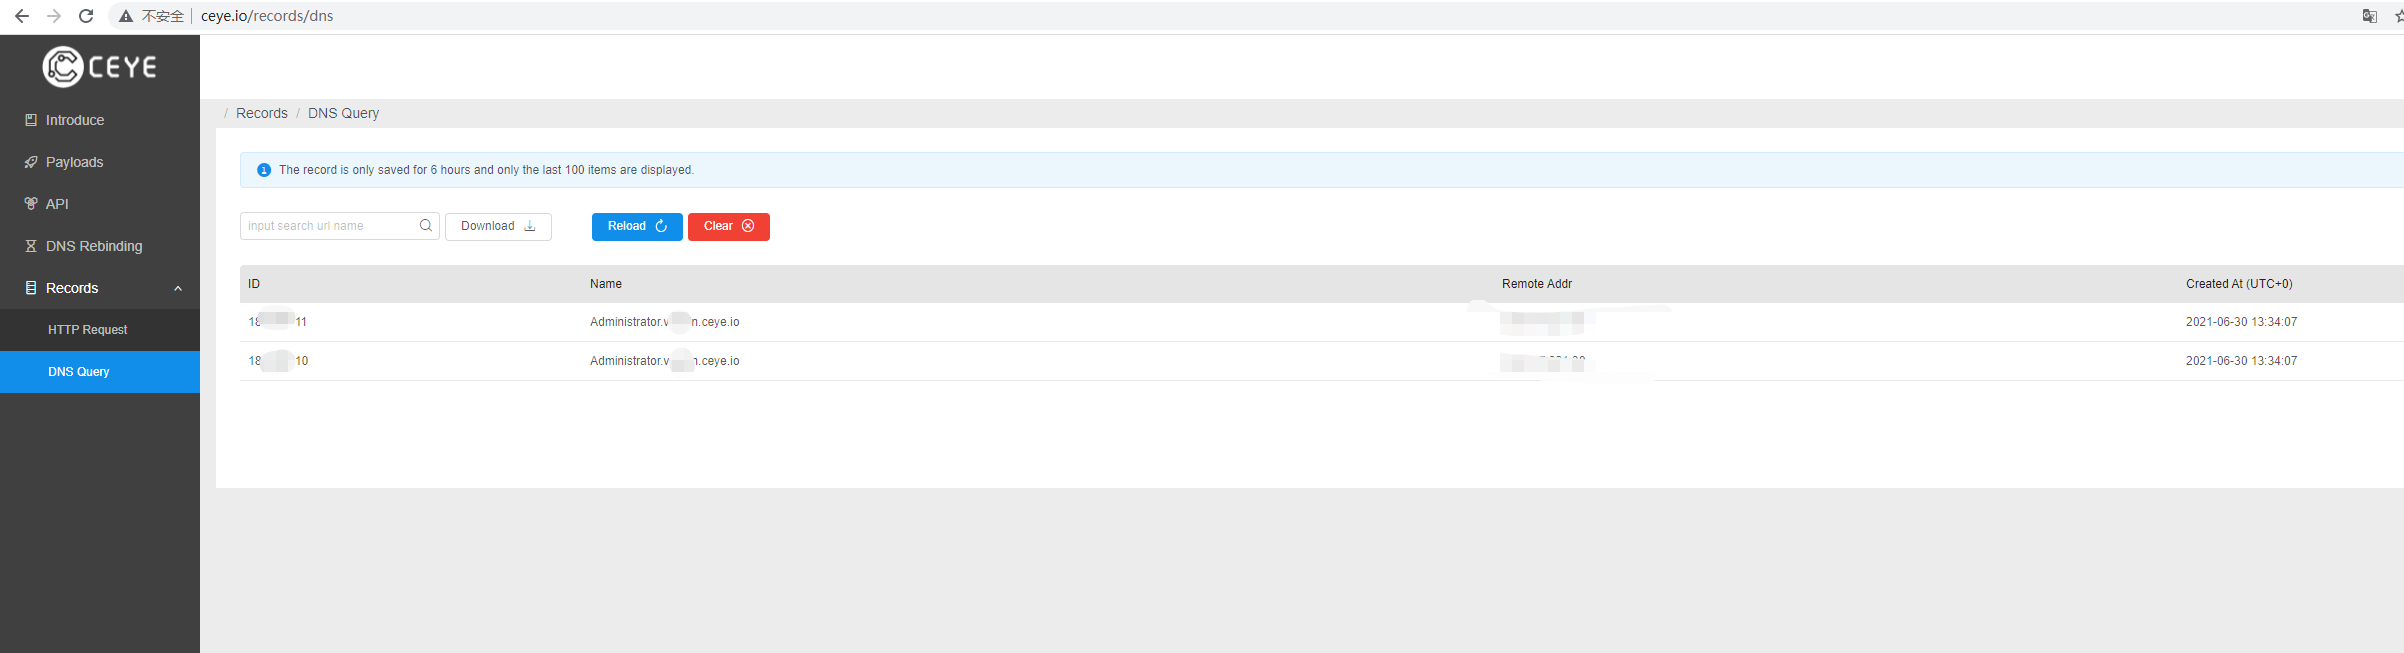Clear all DNS records

pos(729,227)
